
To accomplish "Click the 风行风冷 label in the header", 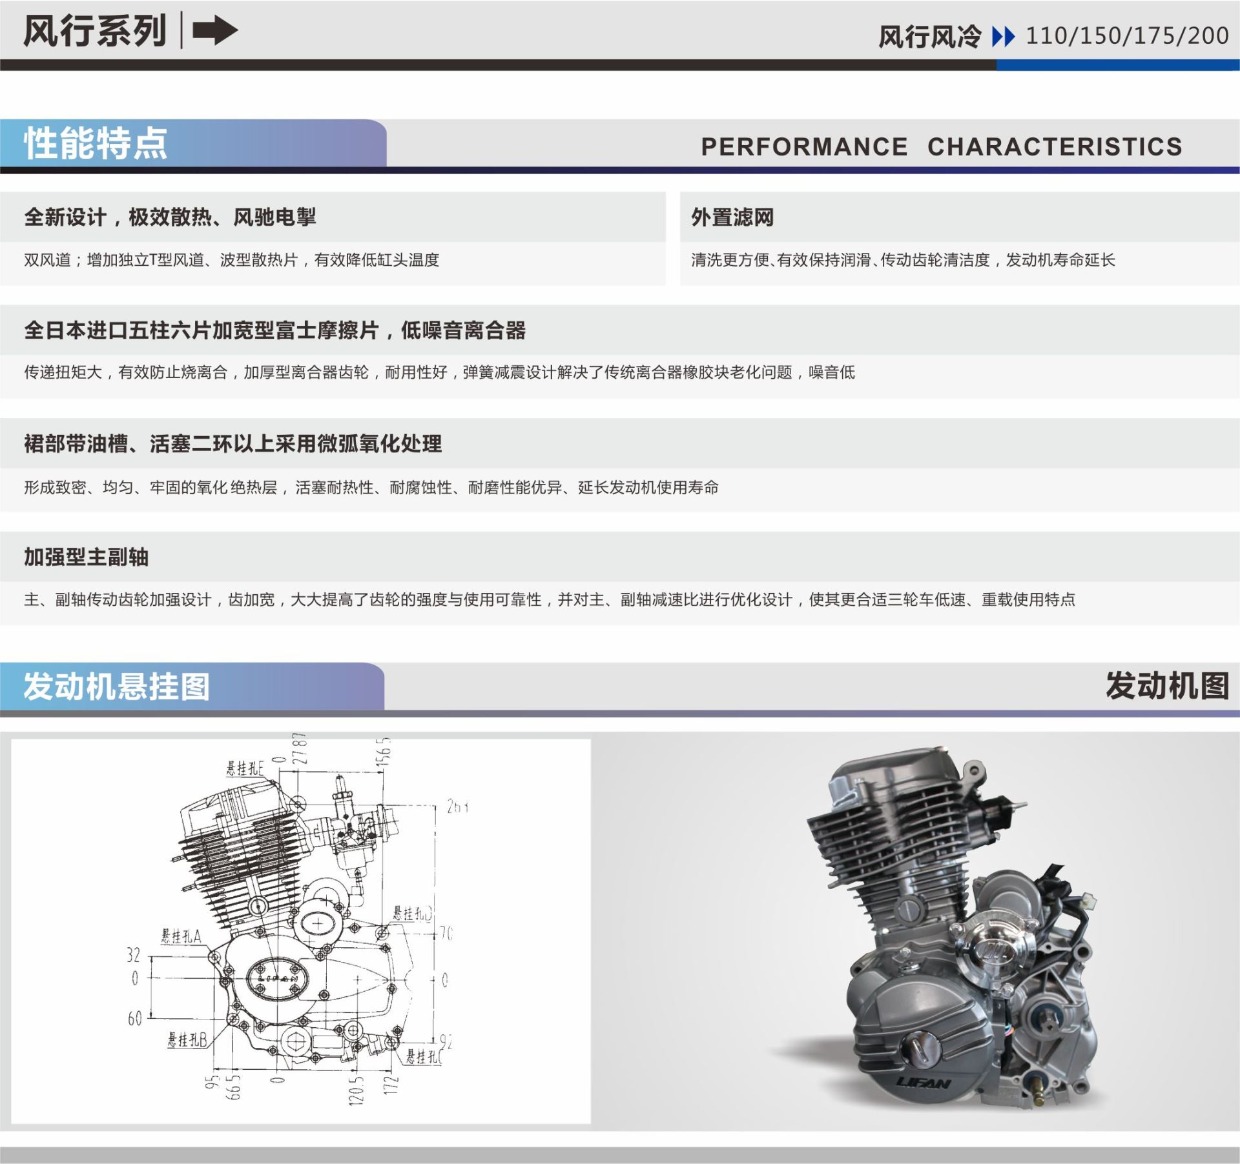I will click(x=929, y=37).
